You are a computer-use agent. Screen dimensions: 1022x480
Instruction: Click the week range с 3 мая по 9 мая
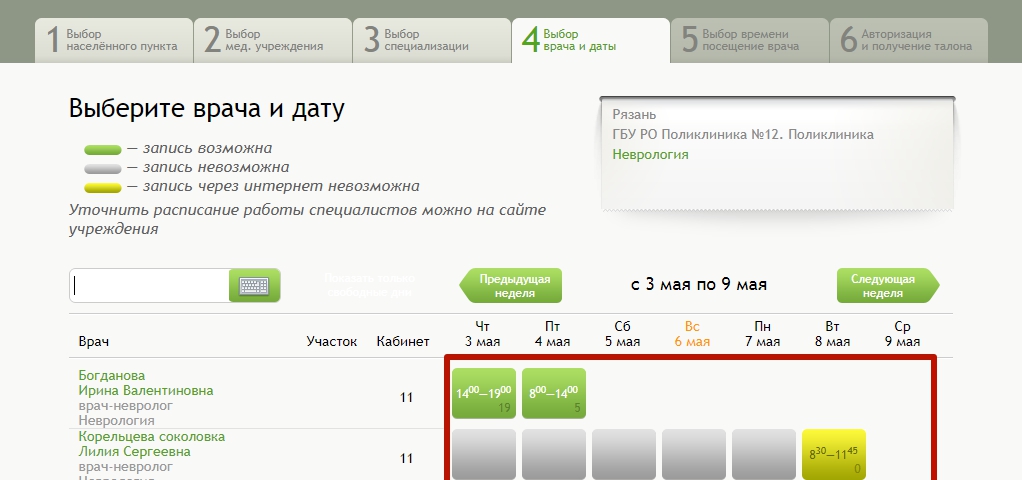point(699,284)
